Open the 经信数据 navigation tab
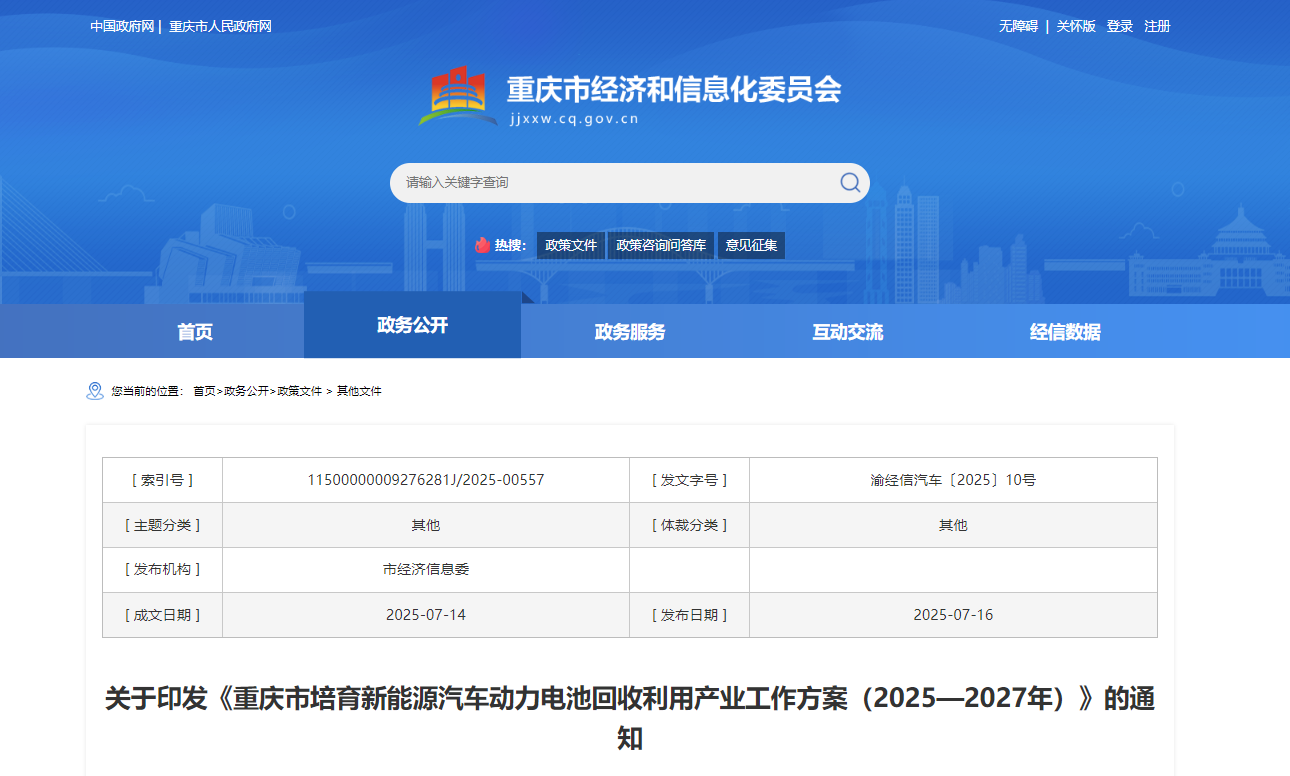Viewport: 1290px width, 776px height. click(x=1065, y=332)
